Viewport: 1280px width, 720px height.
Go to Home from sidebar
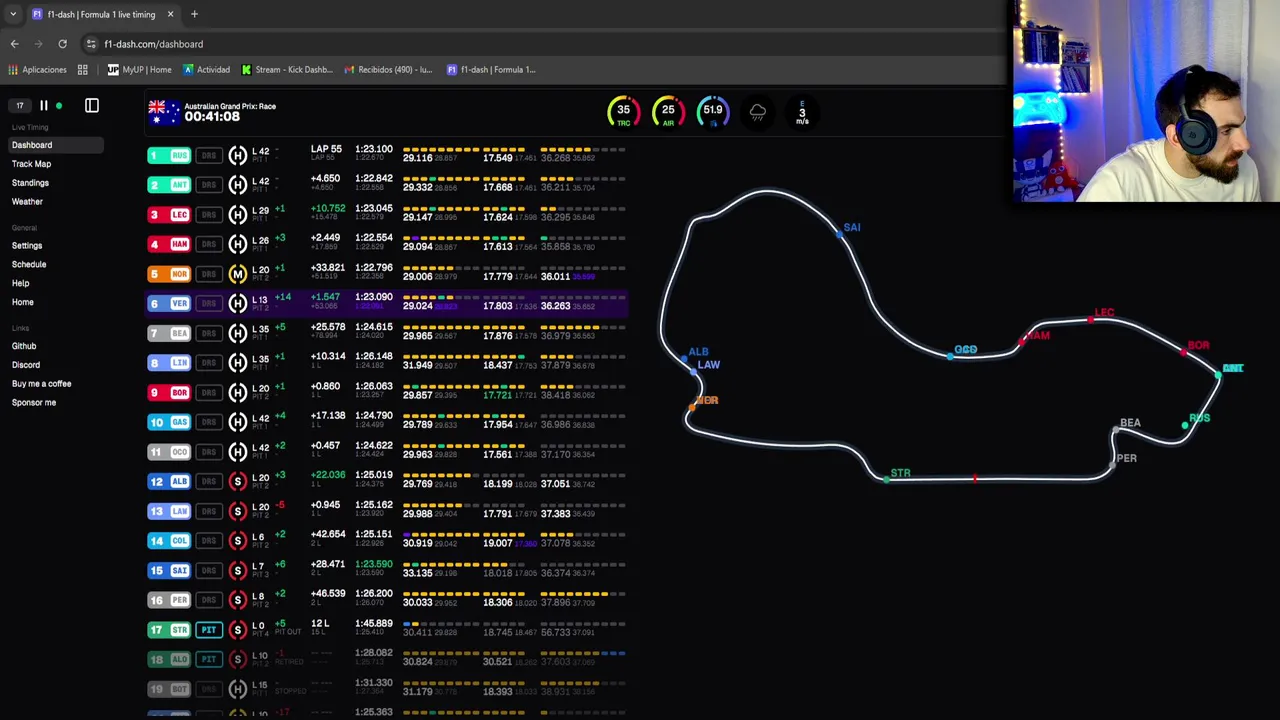[x=22, y=303]
